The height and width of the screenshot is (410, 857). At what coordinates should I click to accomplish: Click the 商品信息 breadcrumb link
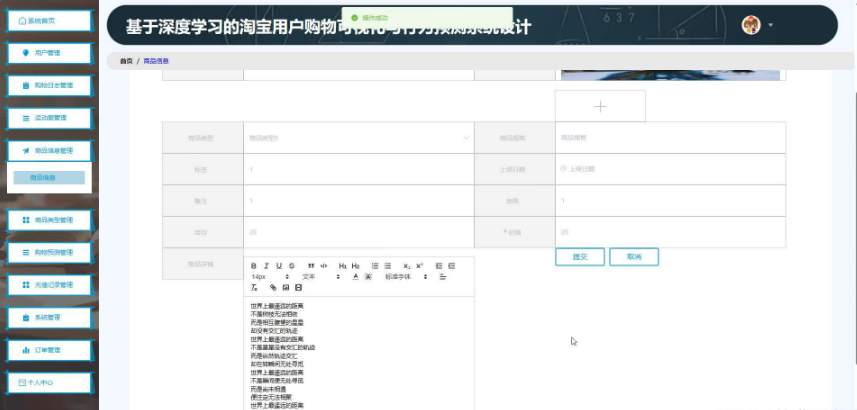pos(156,61)
